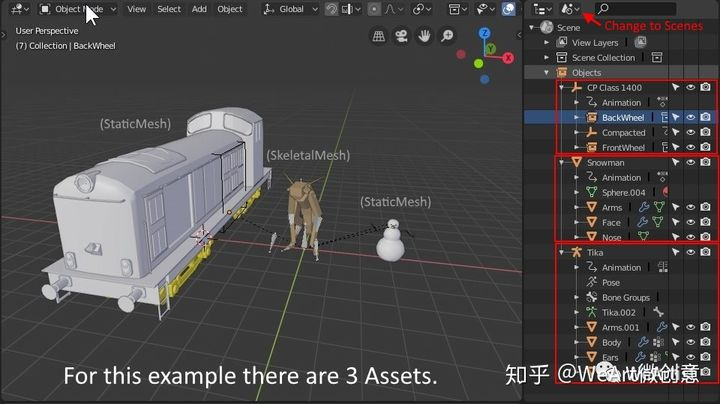The height and width of the screenshot is (404, 720).
Task: Click the Body vertex groups icon
Action: pyautogui.click(x=658, y=342)
